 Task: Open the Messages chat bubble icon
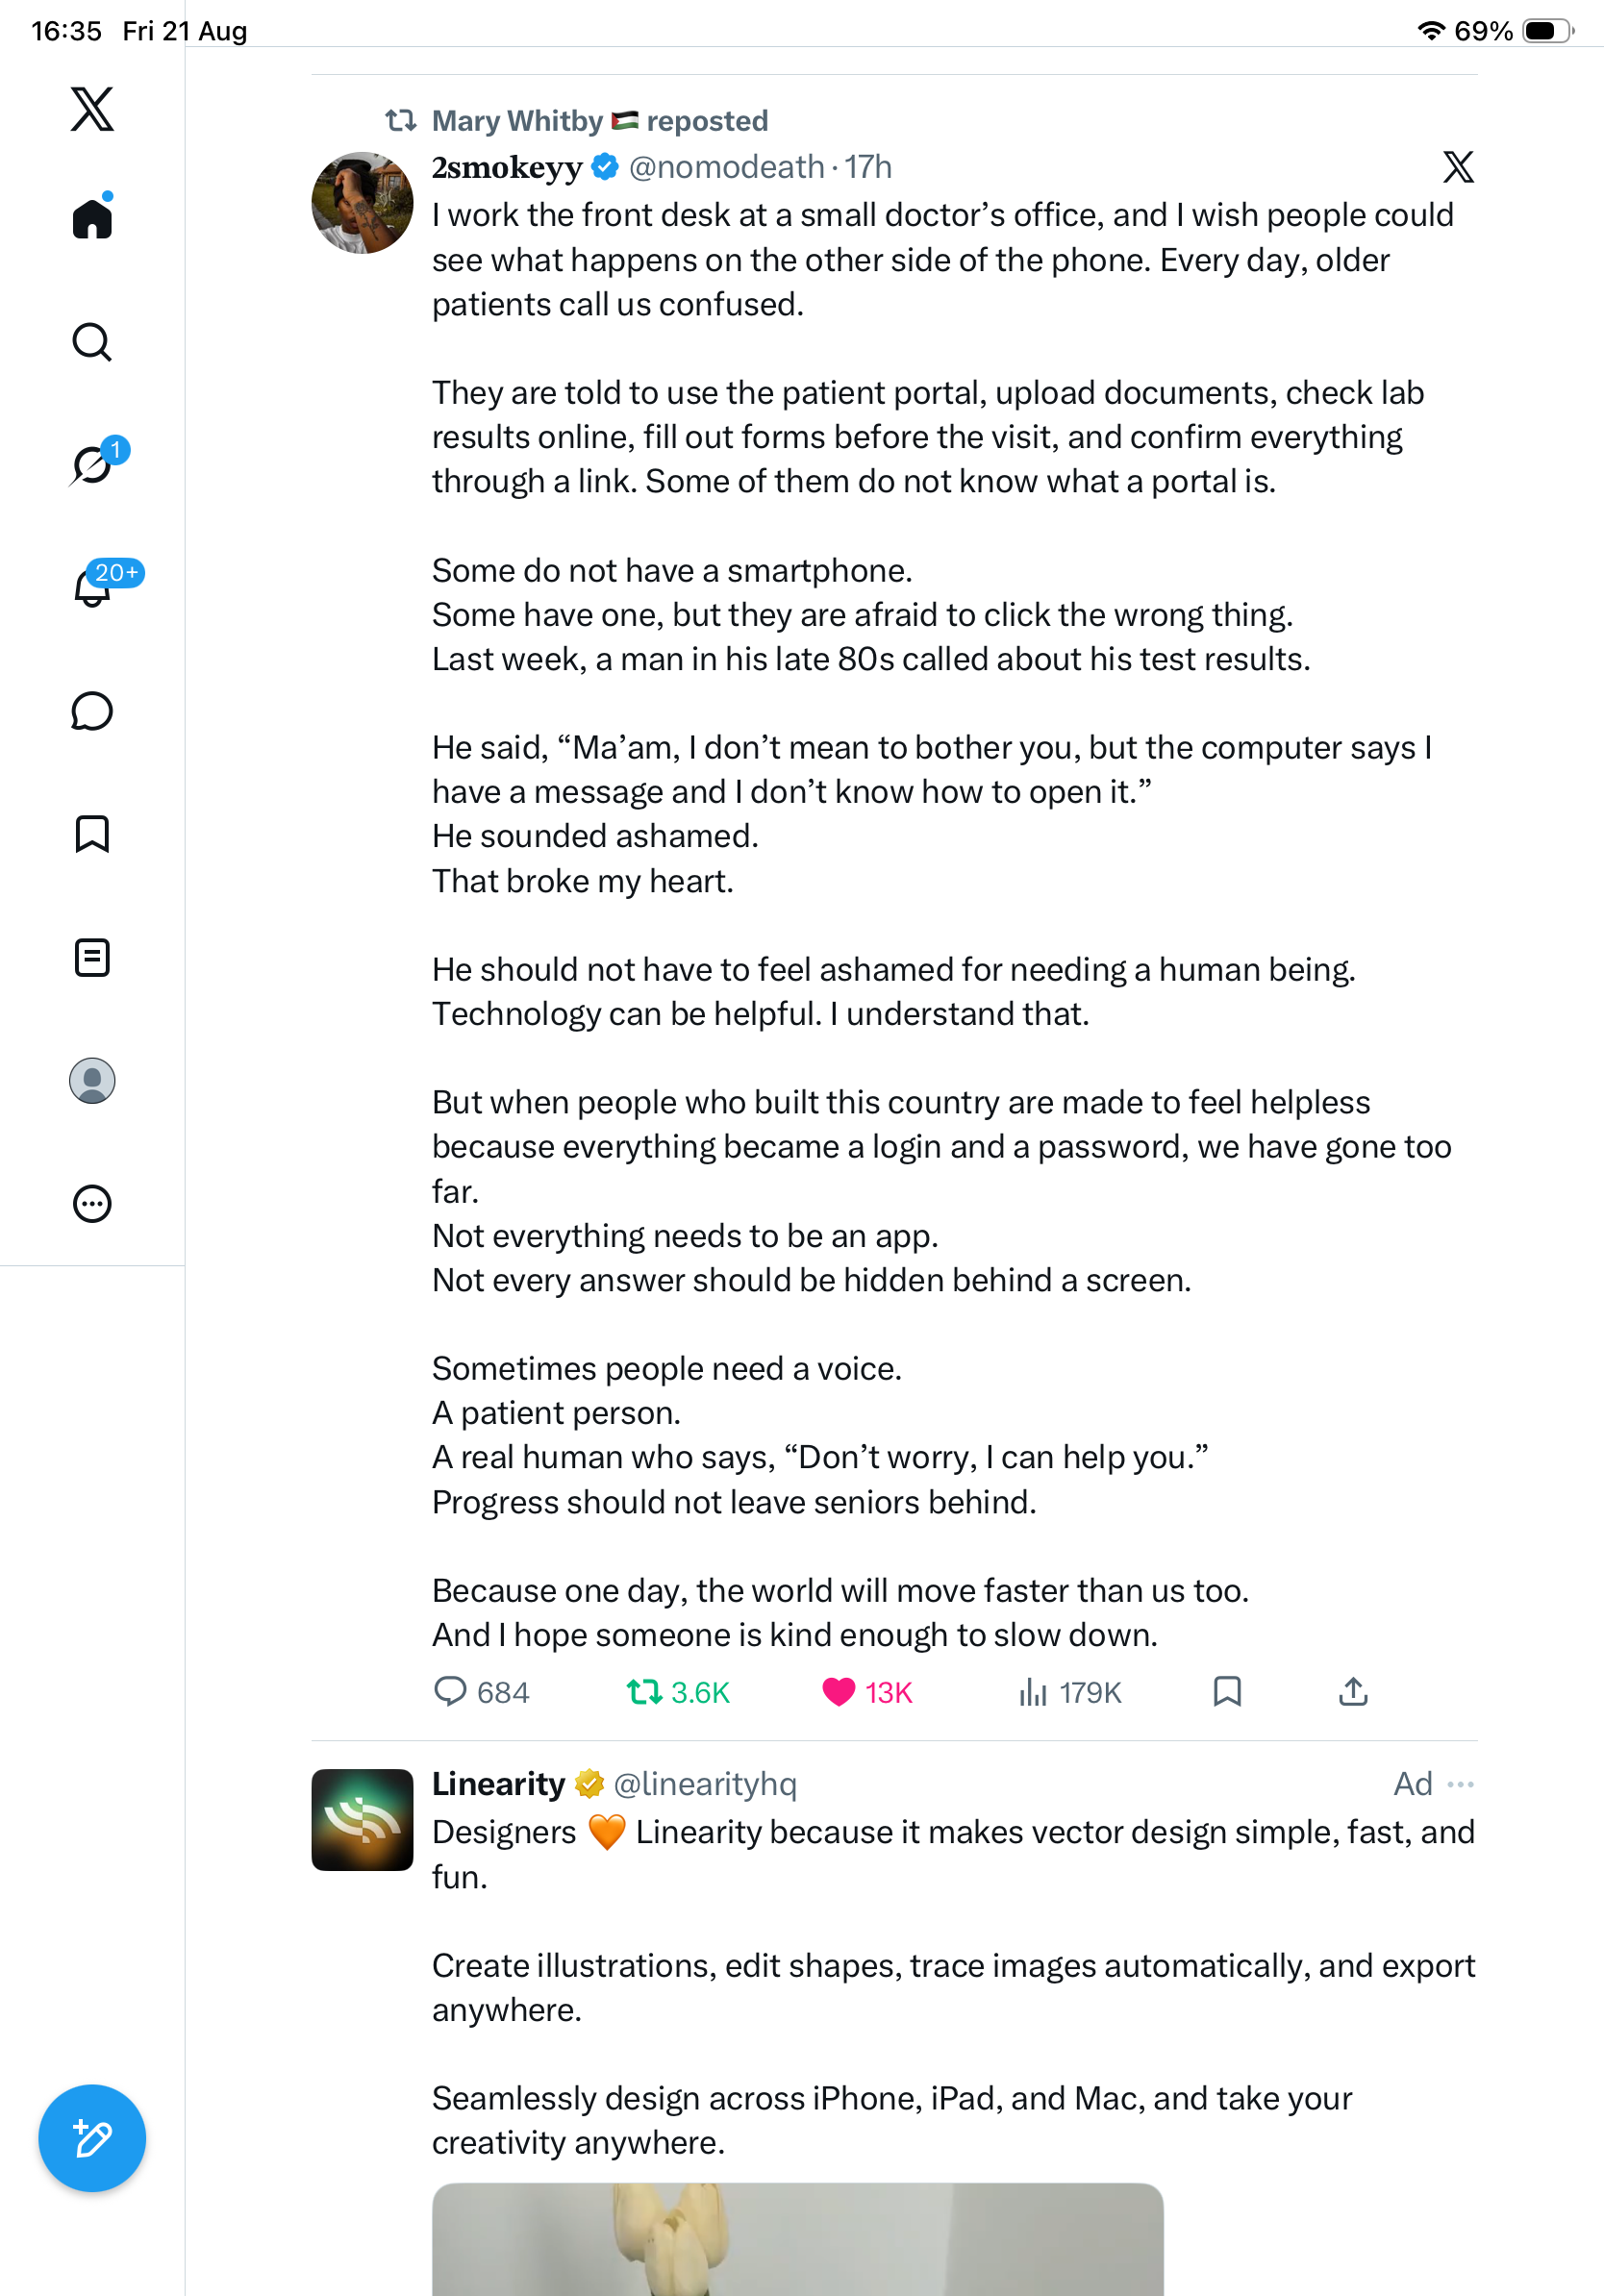(92, 711)
